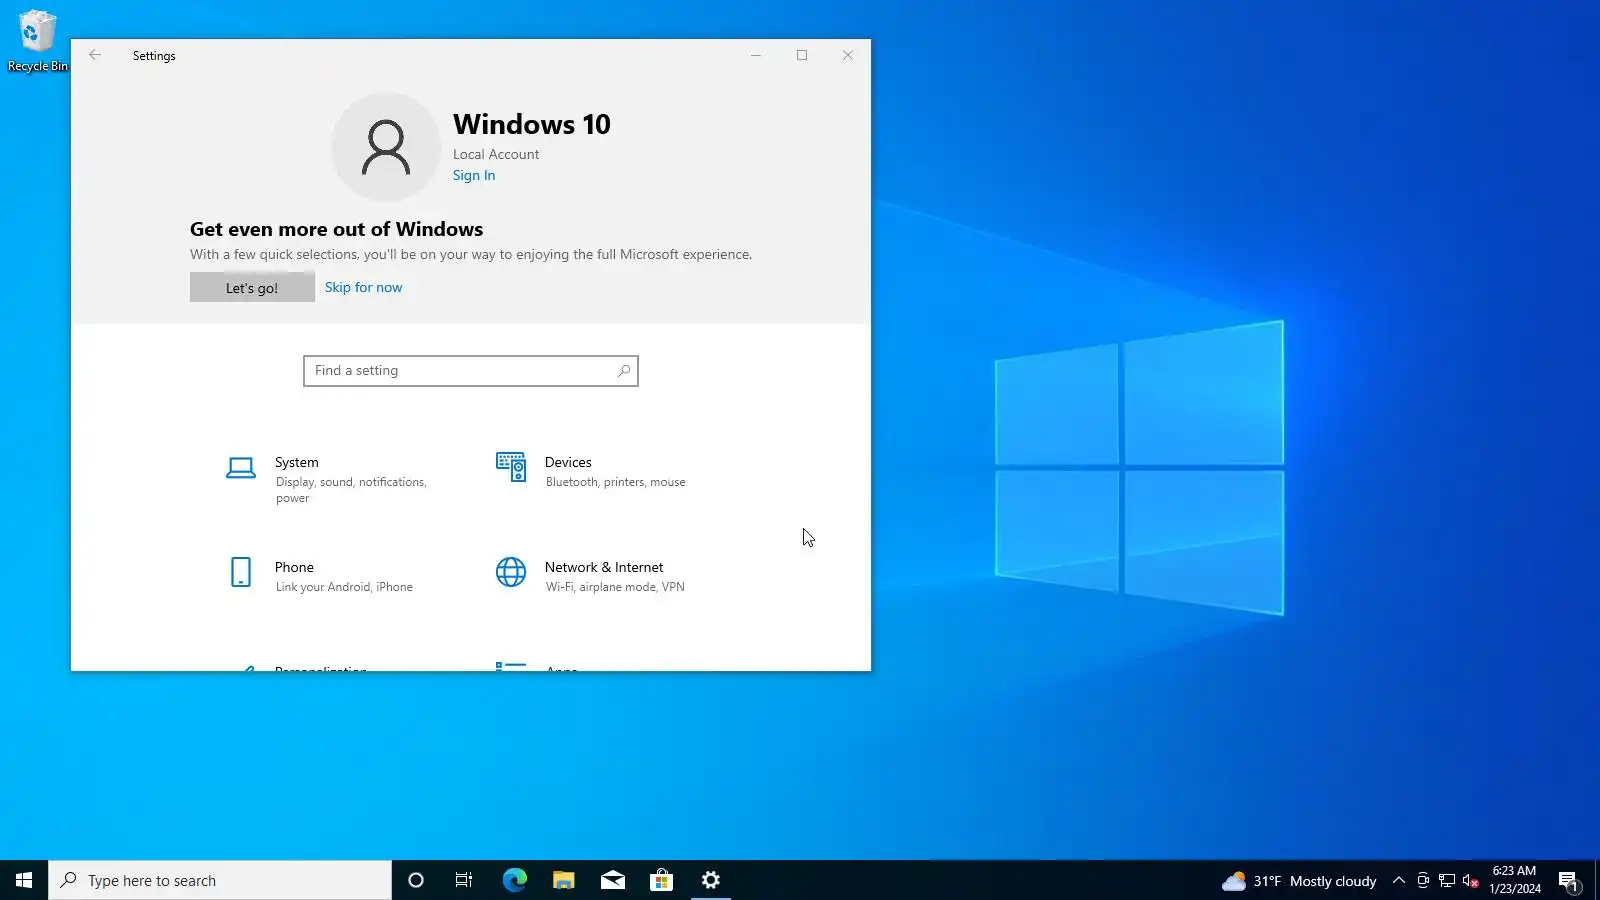Click the "Local Account" label
The width and height of the screenshot is (1600, 900).
point(496,154)
